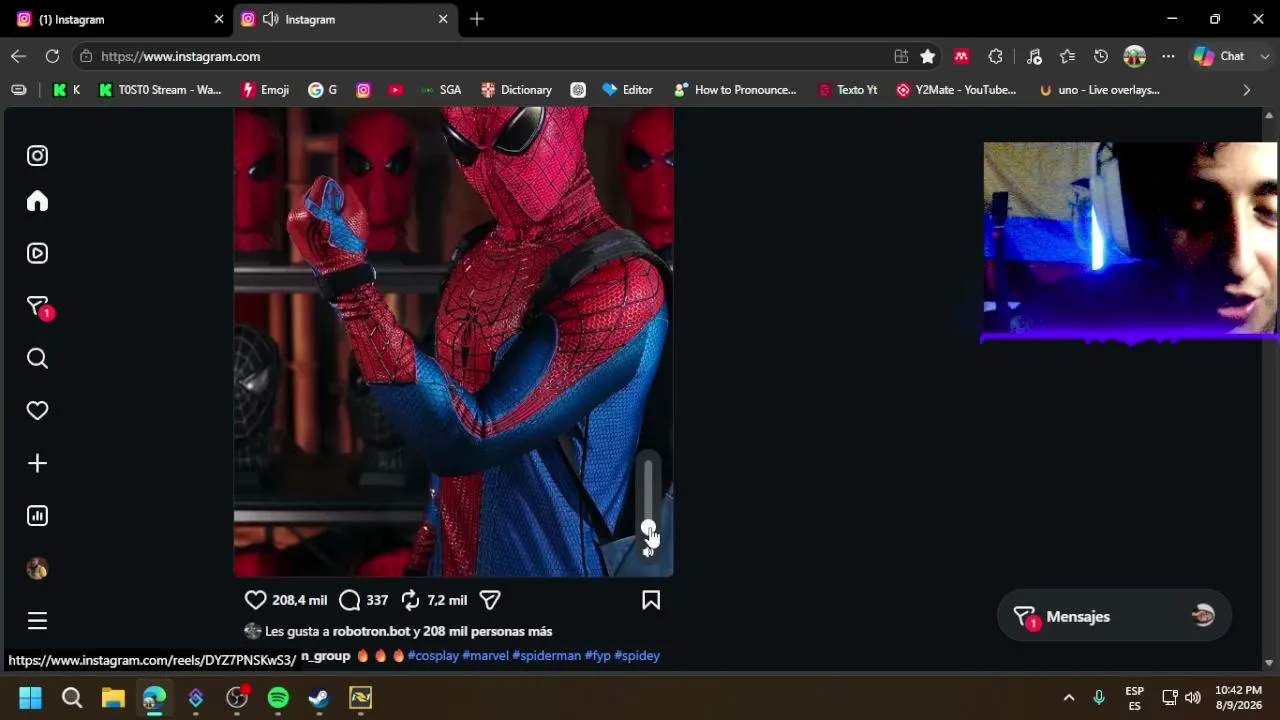The height and width of the screenshot is (720, 1280).
Task: Mute the reel audio speaker icon
Action: pyautogui.click(x=648, y=551)
